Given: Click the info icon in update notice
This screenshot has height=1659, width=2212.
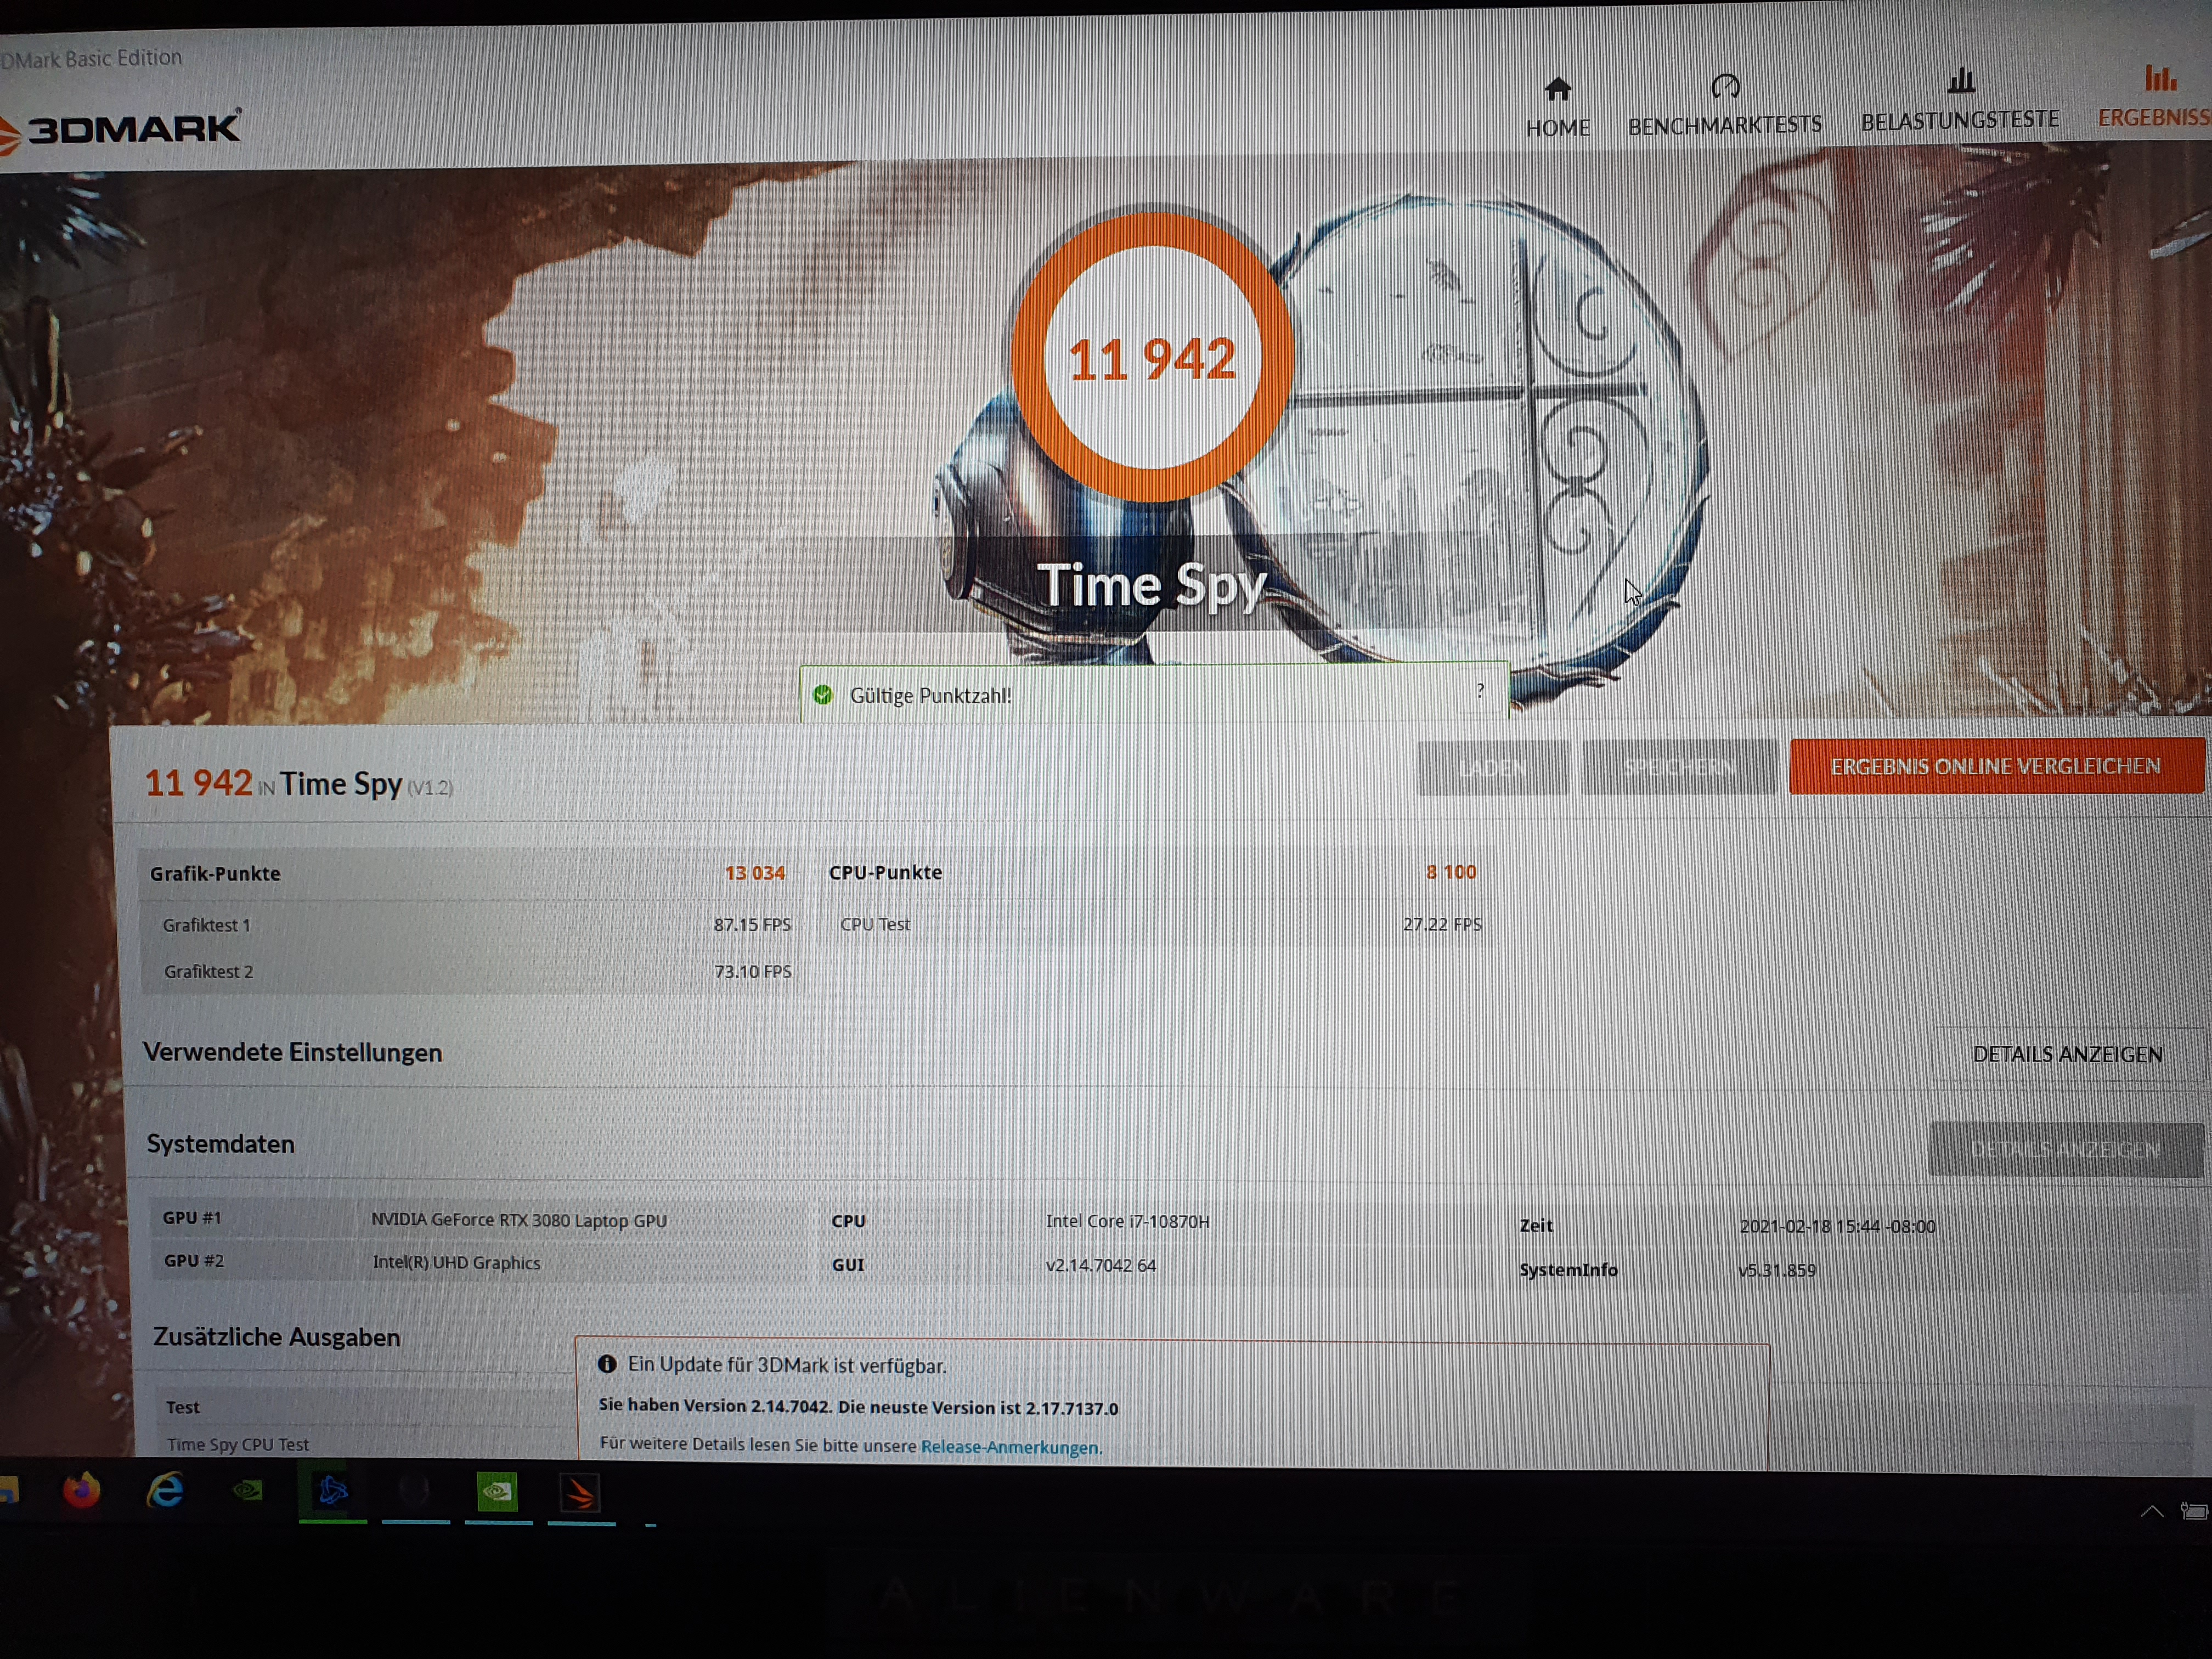Looking at the screenshot, I should (x=607, y=1364).
